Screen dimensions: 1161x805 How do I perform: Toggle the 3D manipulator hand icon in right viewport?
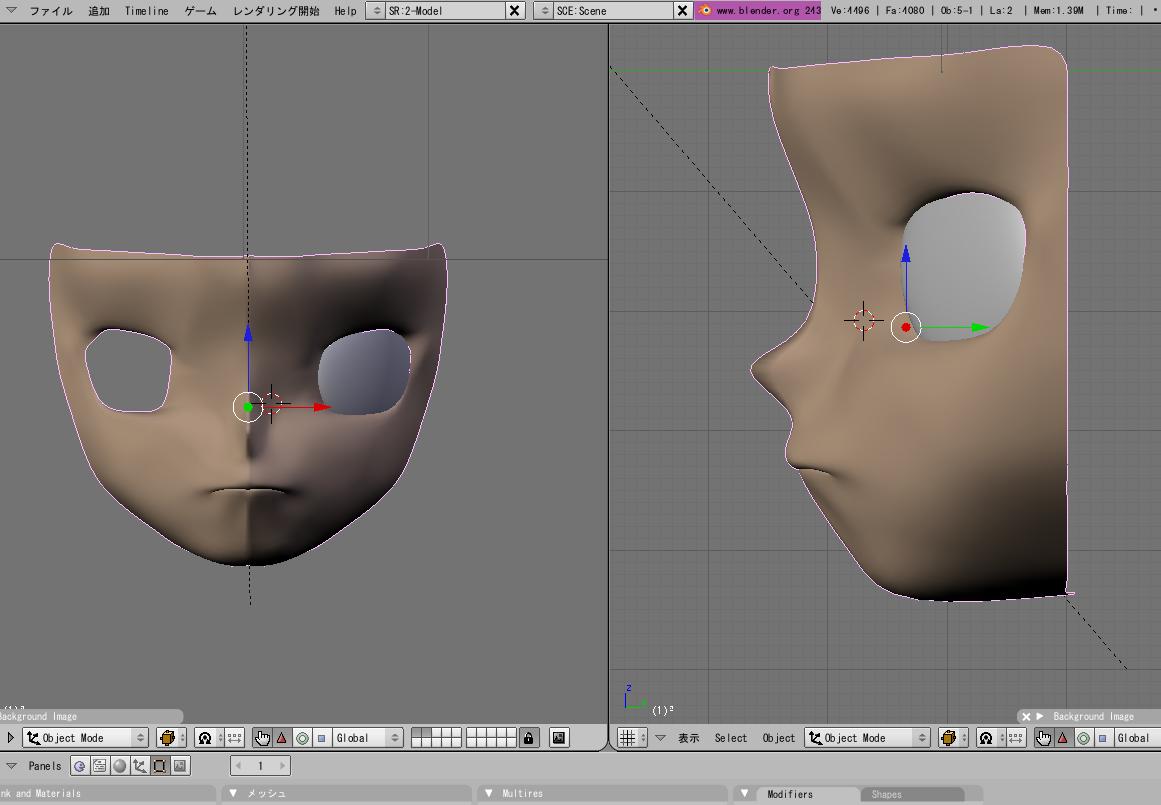tap(1043, 738)
